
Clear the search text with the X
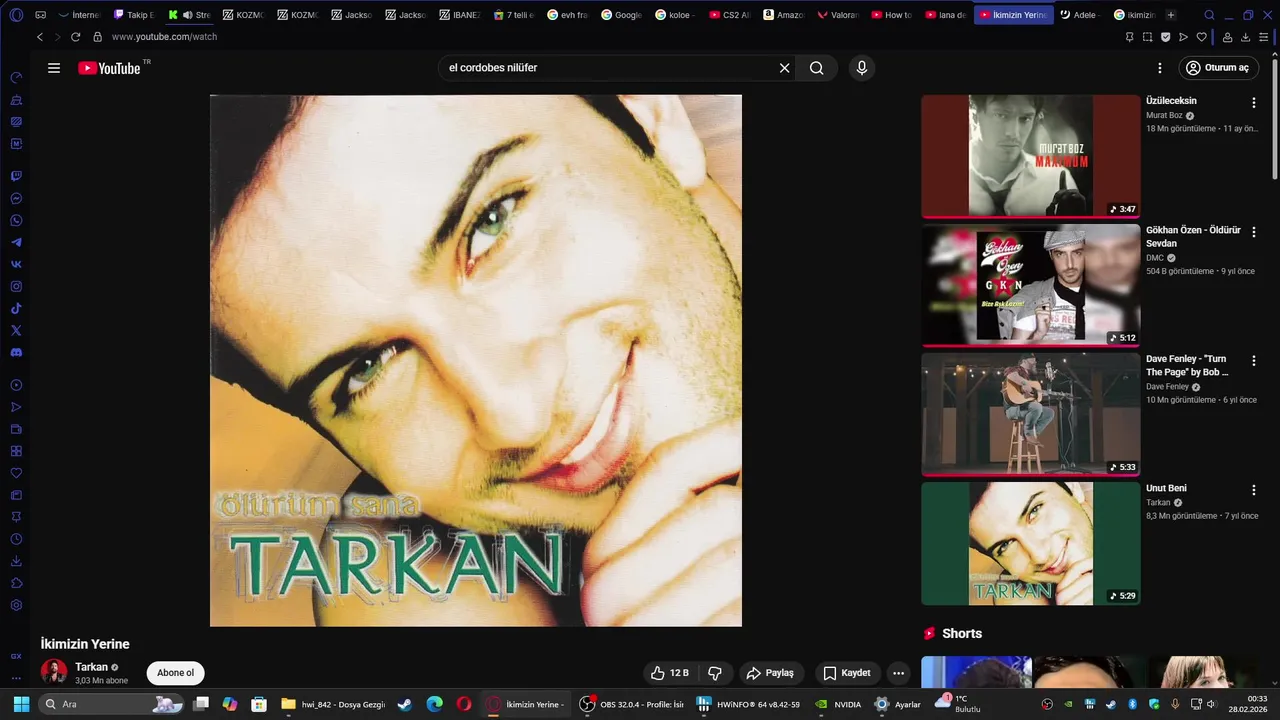pos(785,68)
